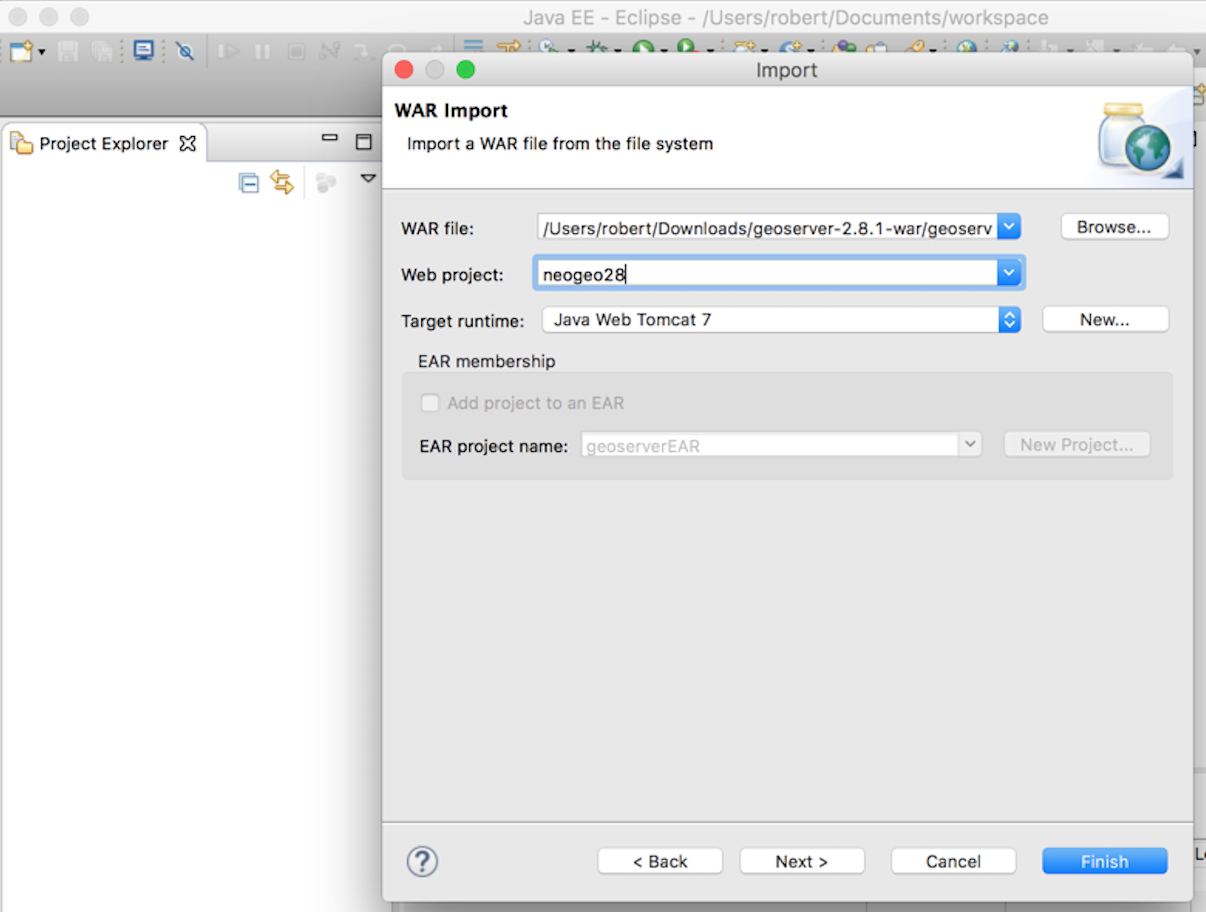The height and width of the screenshot is (912, 1206).
Task: Click the Cancel button
Action: (x=953, y=861)
